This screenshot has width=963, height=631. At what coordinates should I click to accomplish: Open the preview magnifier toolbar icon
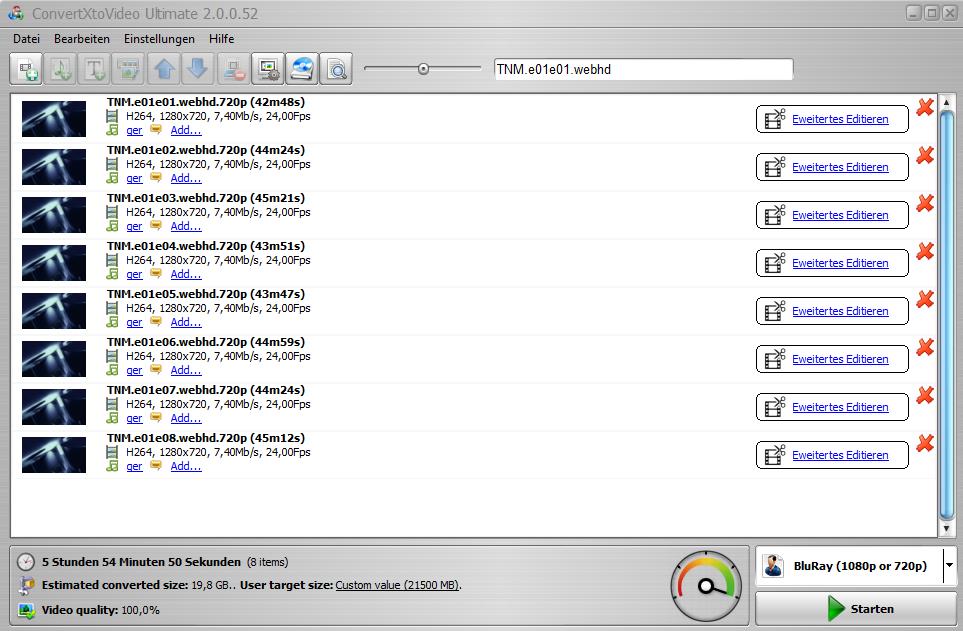tap(336, 69)
